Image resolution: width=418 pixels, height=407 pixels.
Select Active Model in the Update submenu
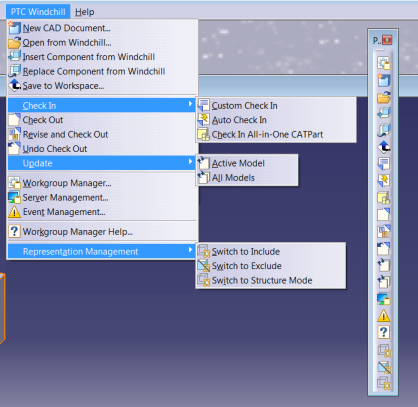[x=247, y=163]
